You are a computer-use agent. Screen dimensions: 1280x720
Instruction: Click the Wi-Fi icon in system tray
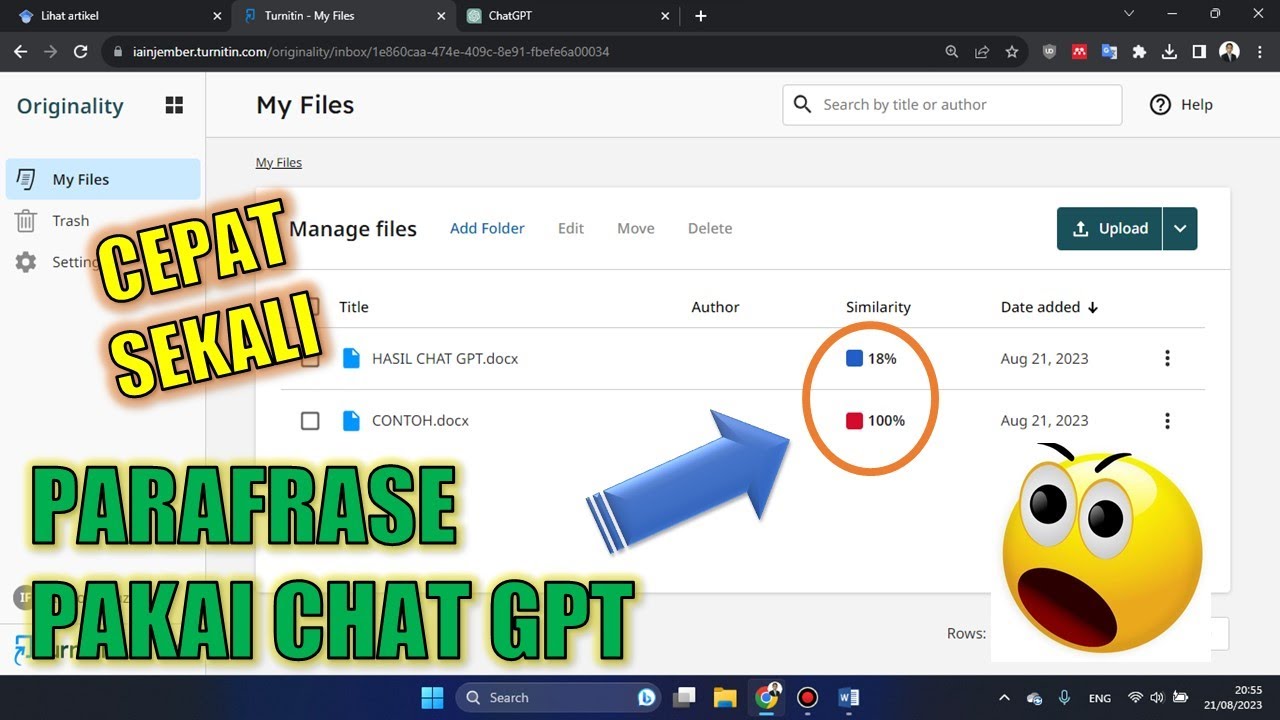pyautogui.click(x=1134, y=698)
